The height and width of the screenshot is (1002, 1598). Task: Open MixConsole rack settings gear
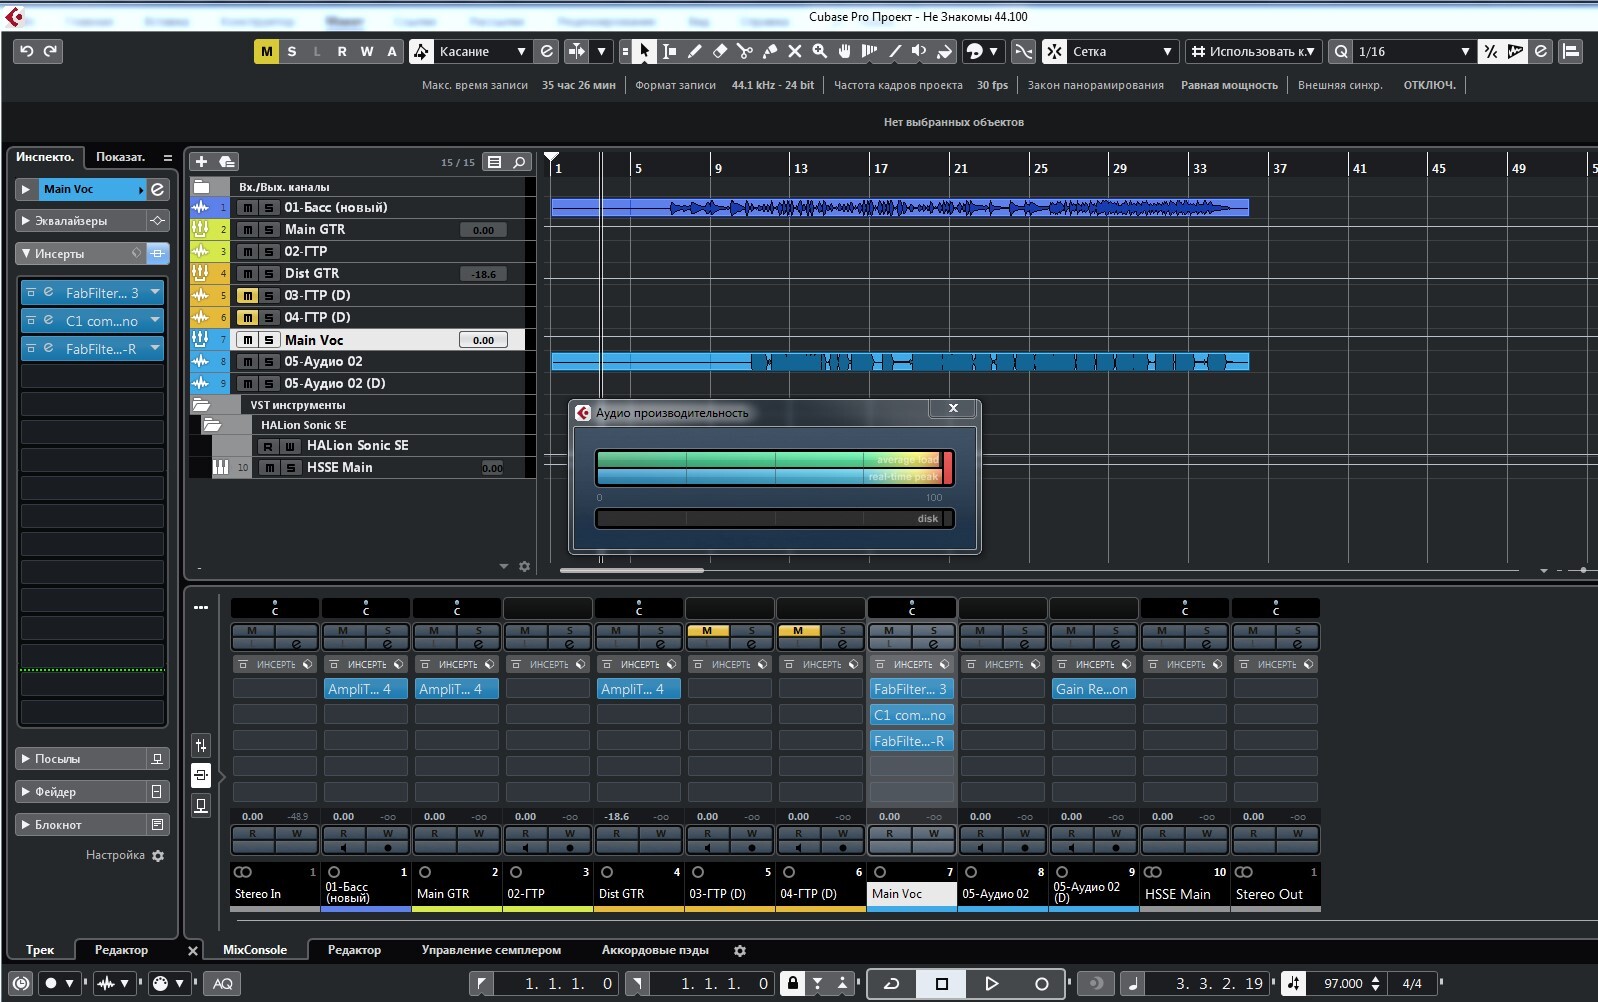point(740,951)
